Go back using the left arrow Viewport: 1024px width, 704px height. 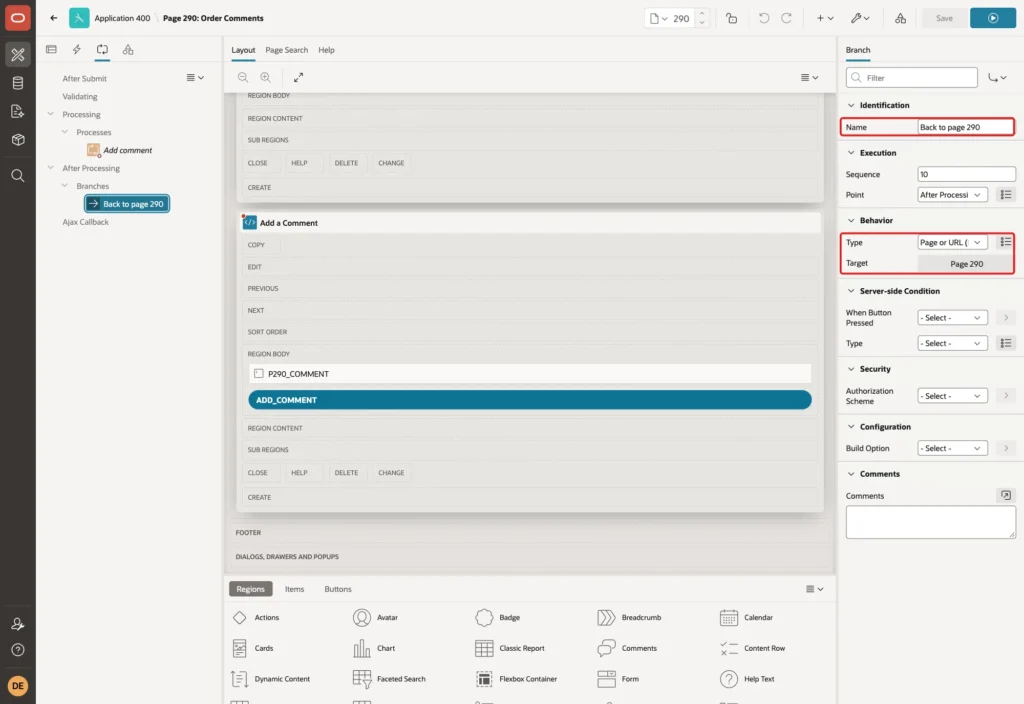[x=54, y=18]
